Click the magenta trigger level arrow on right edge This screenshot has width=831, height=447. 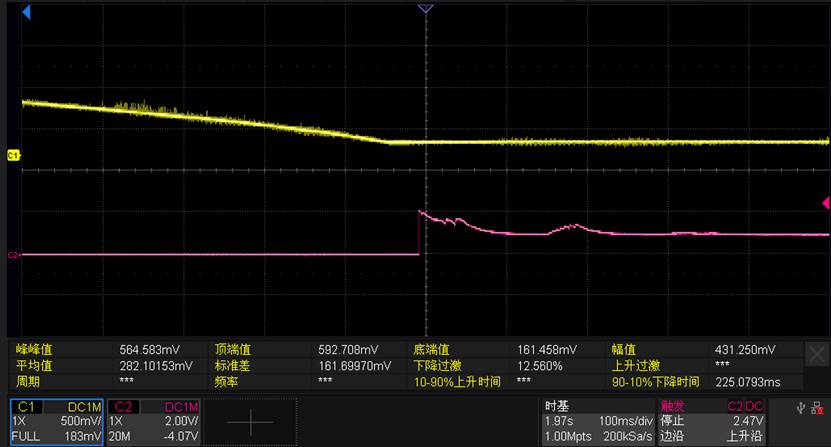pyautogui.click(x=826, y=203)
